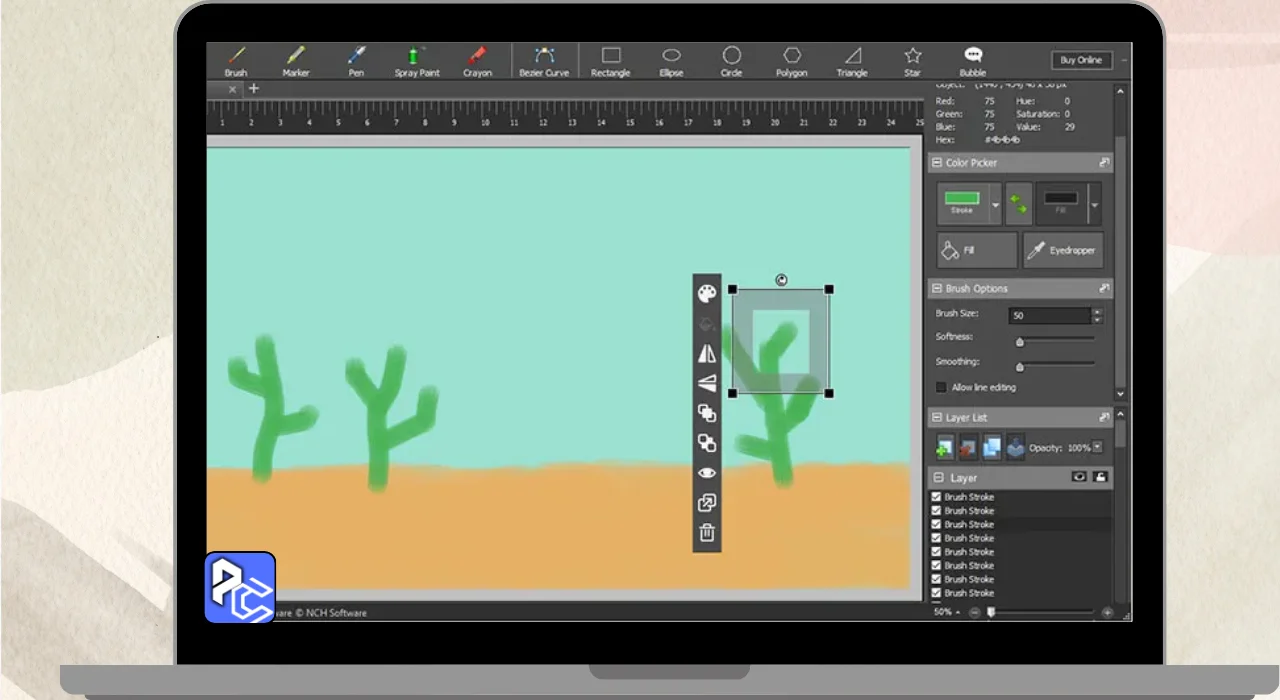The width and height of the screenshot is (1280, 700).
Task: Select the Triangle shape tool
Action: pyautogui.click(x=852, y=61)
